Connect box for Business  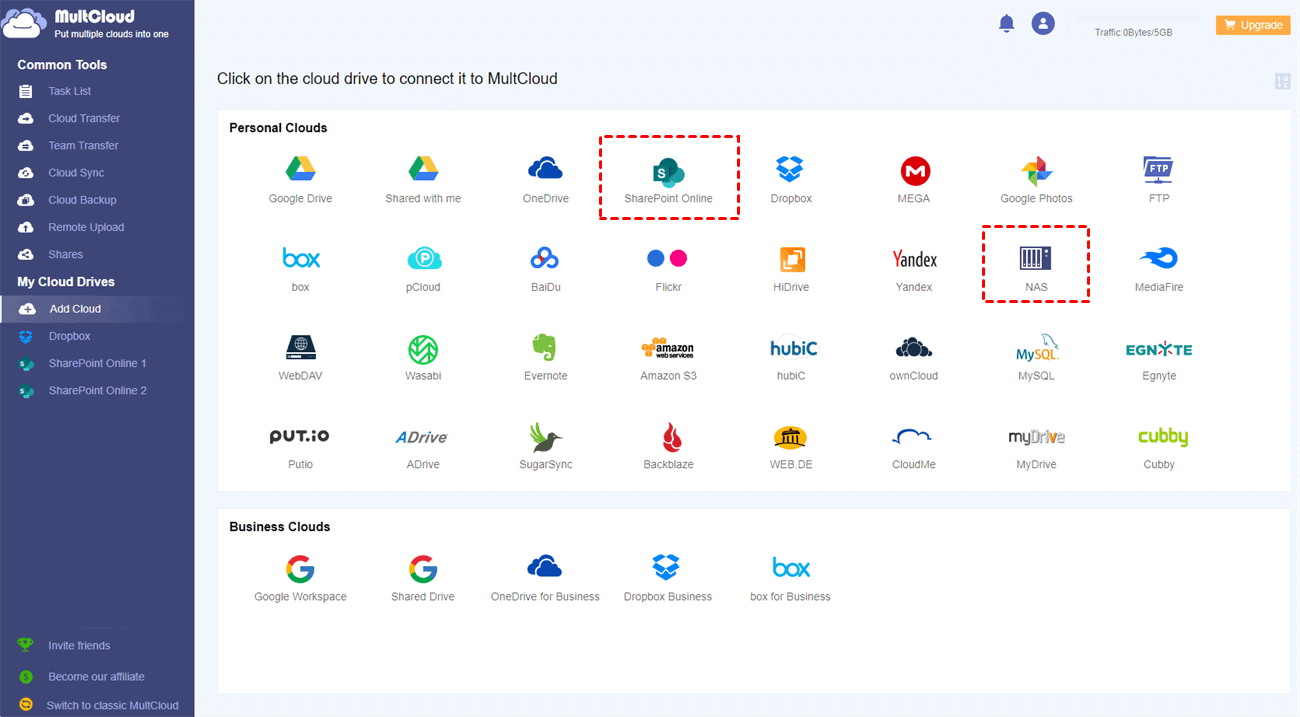tap(790, 567)
